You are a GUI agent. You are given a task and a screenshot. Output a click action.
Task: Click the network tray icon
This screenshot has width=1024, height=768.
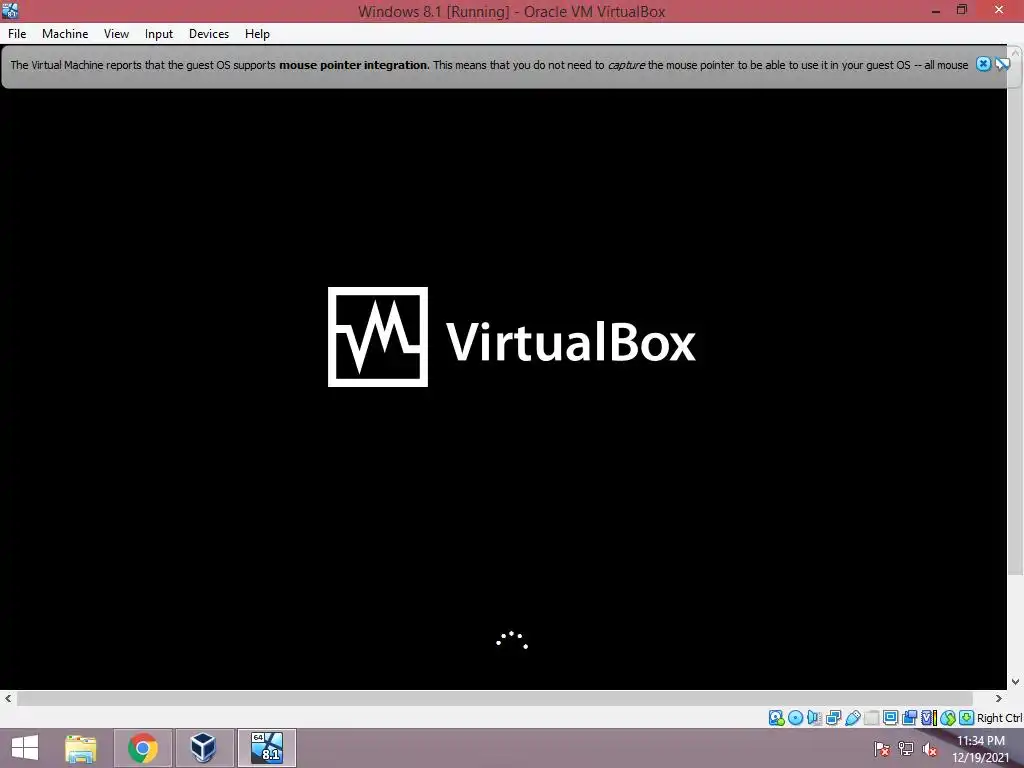click(x=906, y=749)
